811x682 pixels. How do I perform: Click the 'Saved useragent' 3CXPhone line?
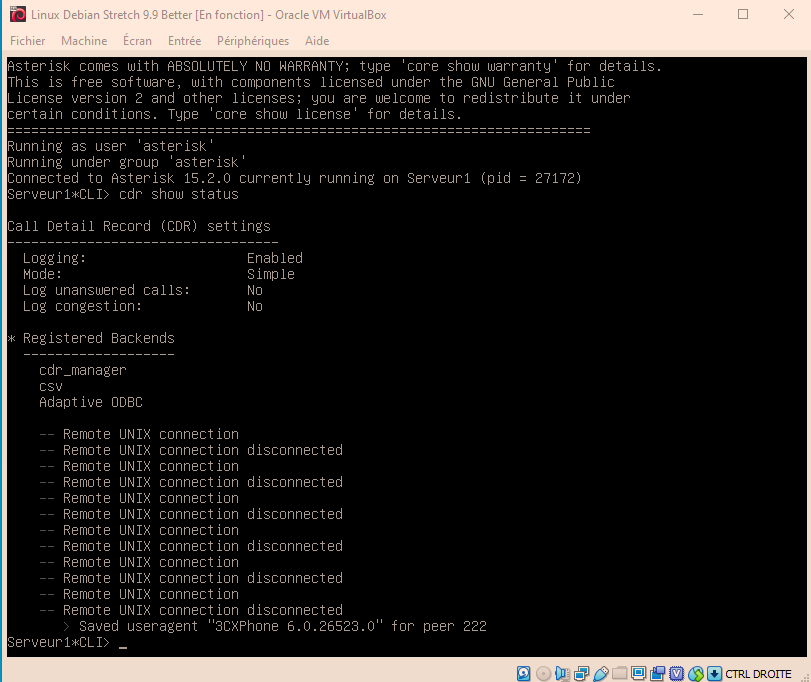(275, 626)
